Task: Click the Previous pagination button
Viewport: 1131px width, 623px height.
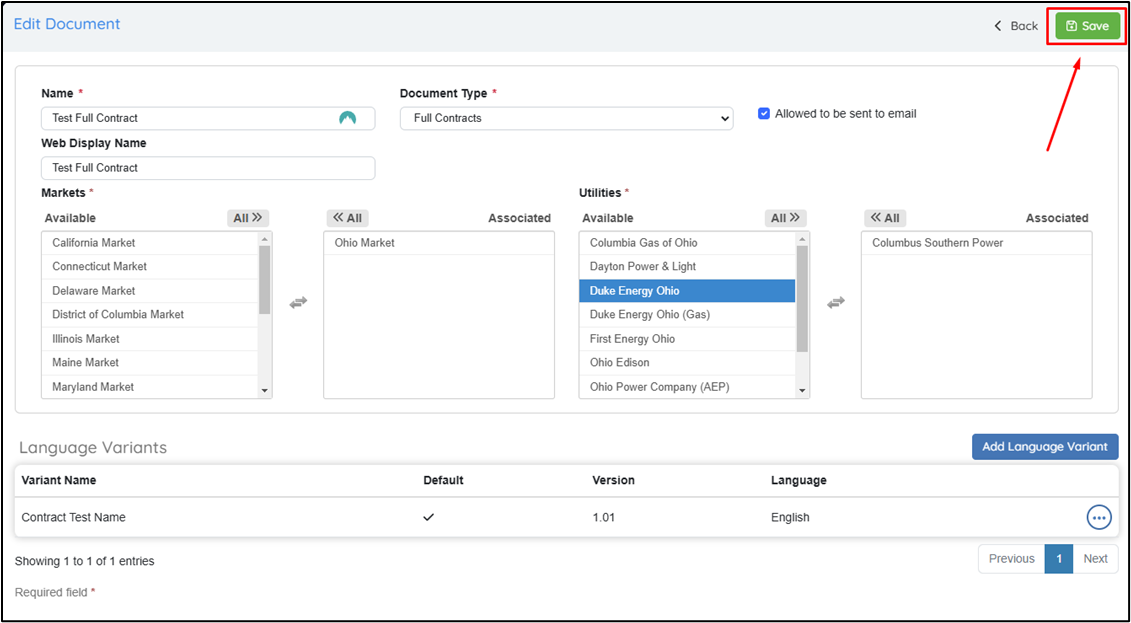Action: [x=1011, y=559]
